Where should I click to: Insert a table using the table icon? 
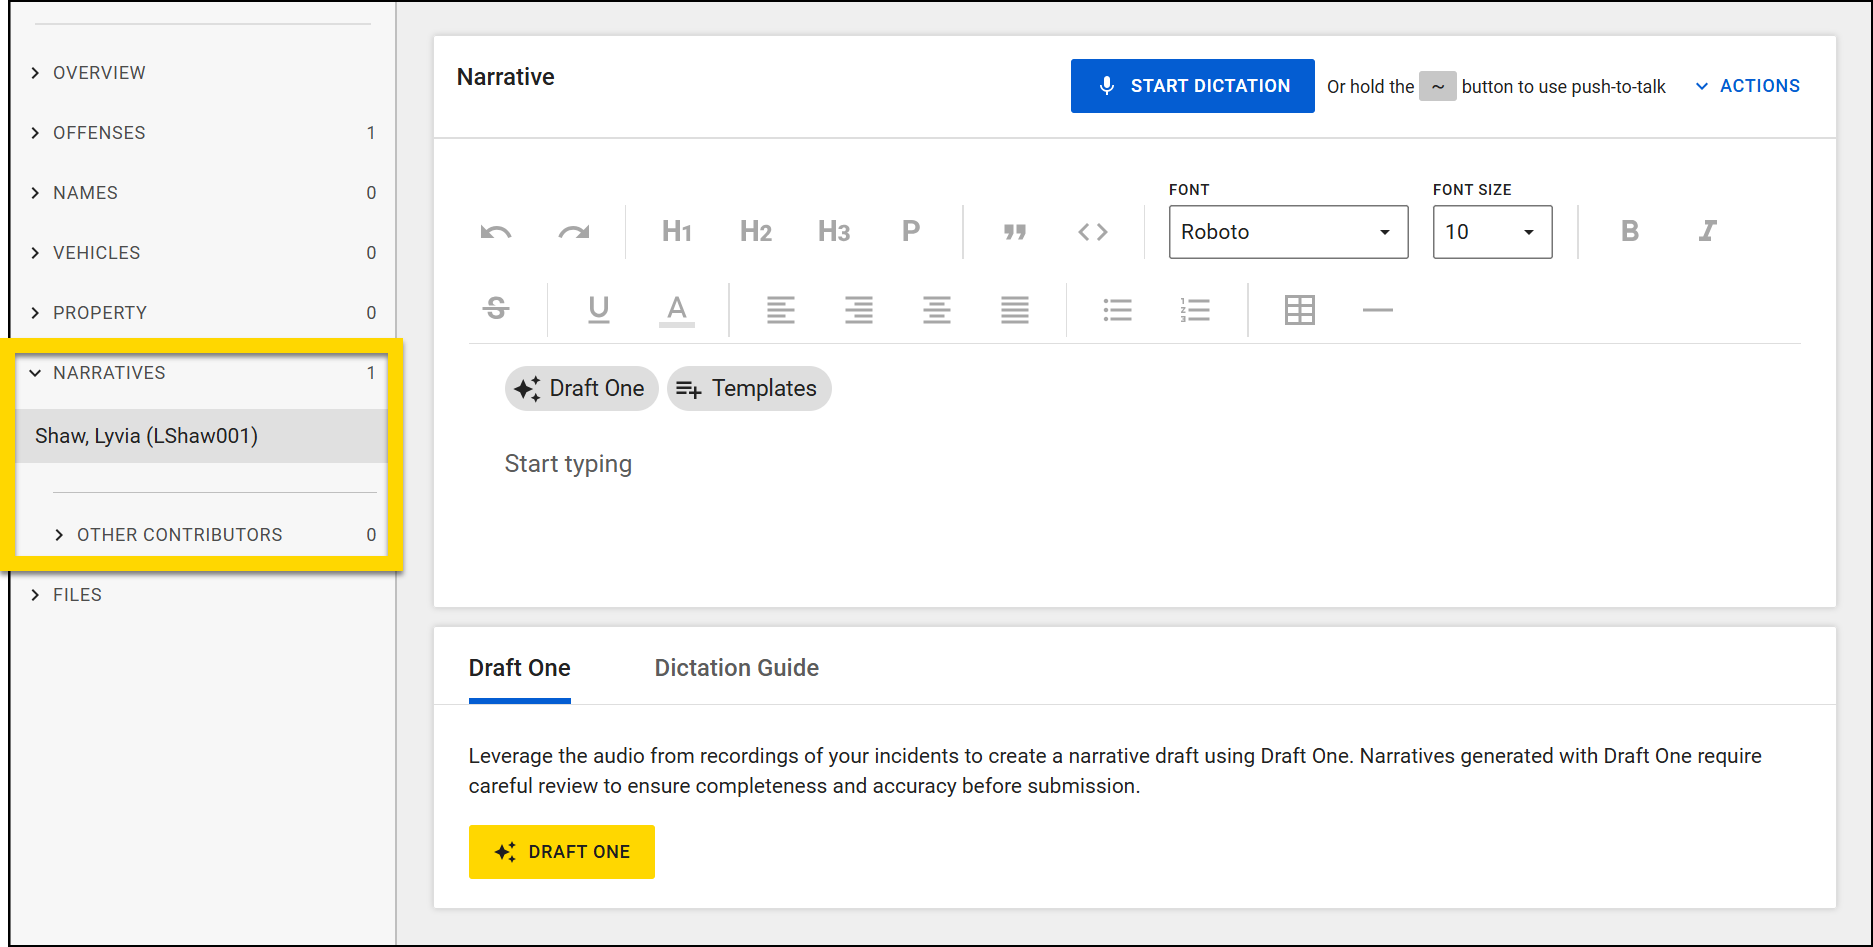click(x=1299, y=309)
